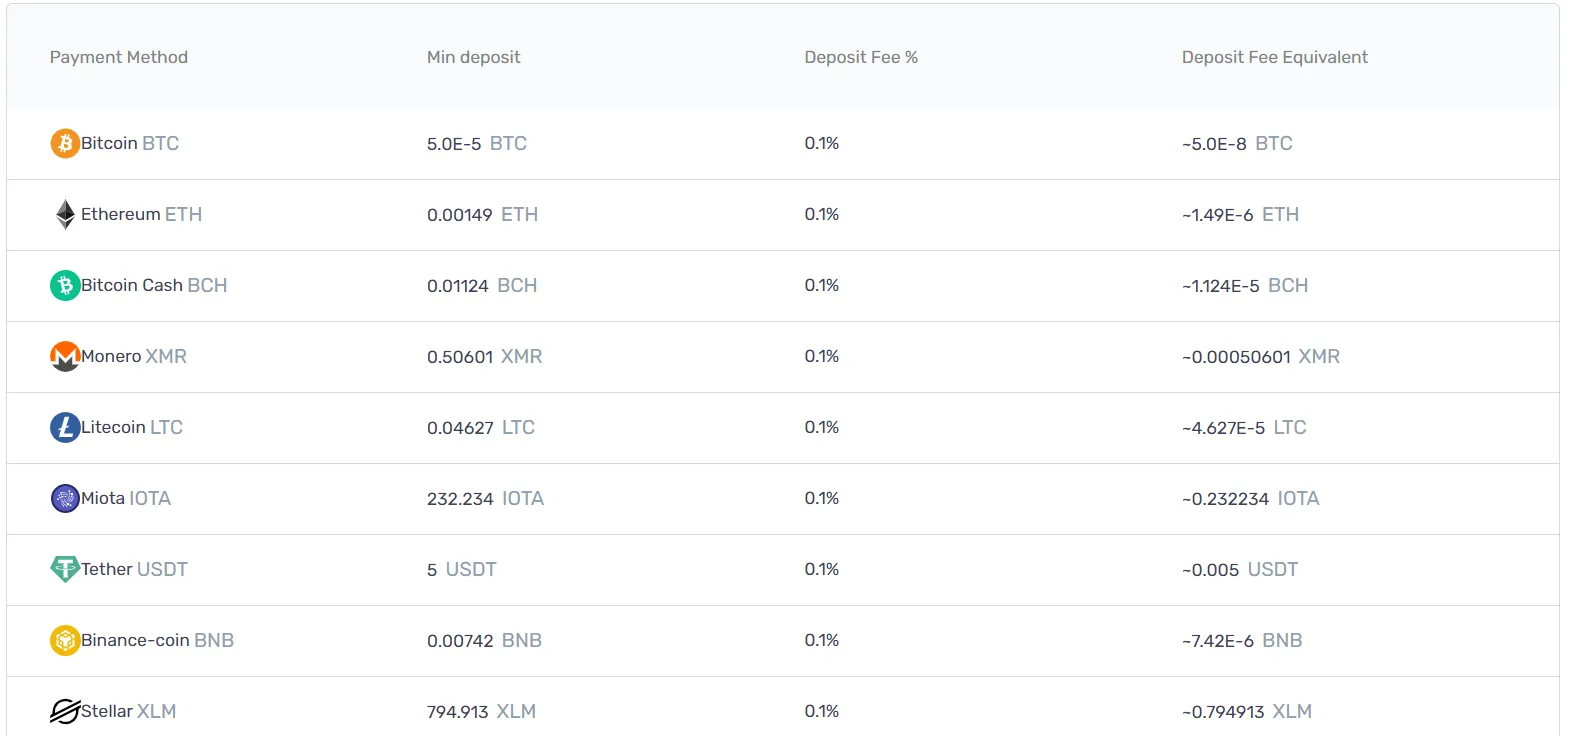The width and height of the screenshot is (1590, 736).
Task: Click the Bitcoin Cash BCH name label
Action: 154,285
